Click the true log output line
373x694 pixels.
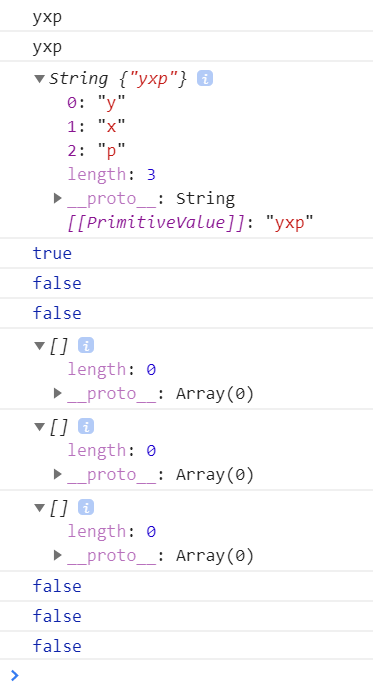(x=186, y=253)
